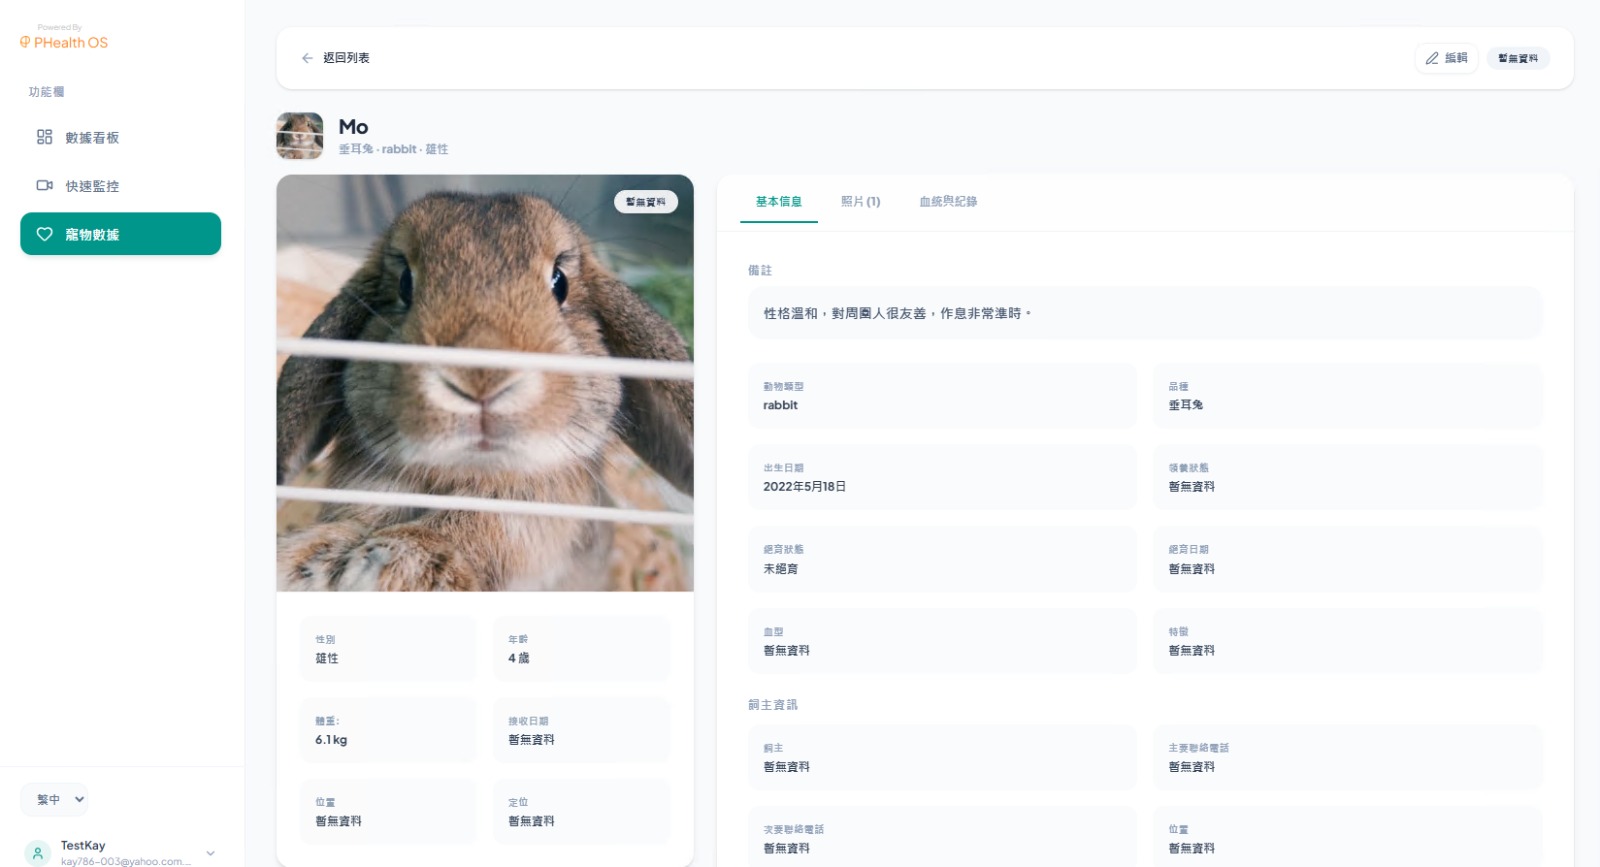Click the 動物類型 value rabbit
Image resolution: width=1600 pixels, height=867 pixels.
pyautogui.click(x=780, y=405)
